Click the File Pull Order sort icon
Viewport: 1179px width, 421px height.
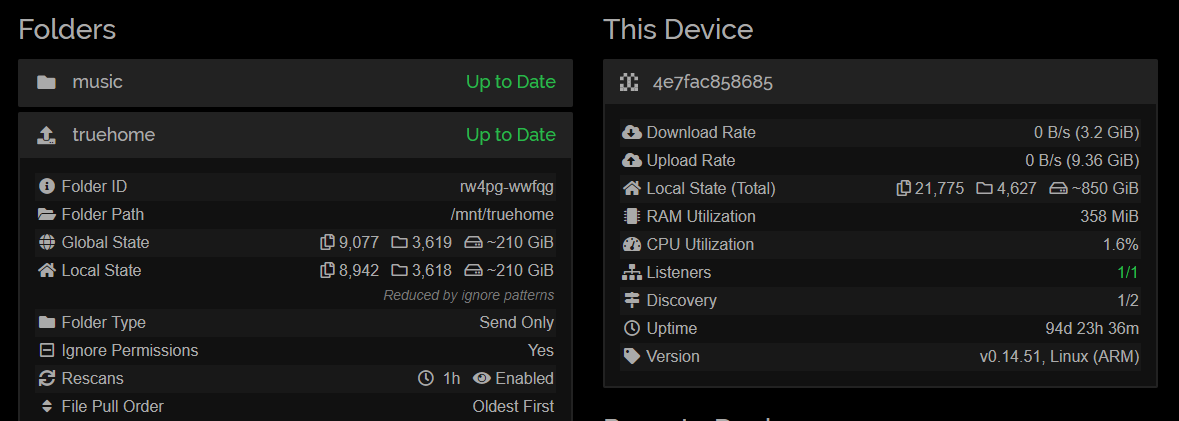click(x=47, y=407)
